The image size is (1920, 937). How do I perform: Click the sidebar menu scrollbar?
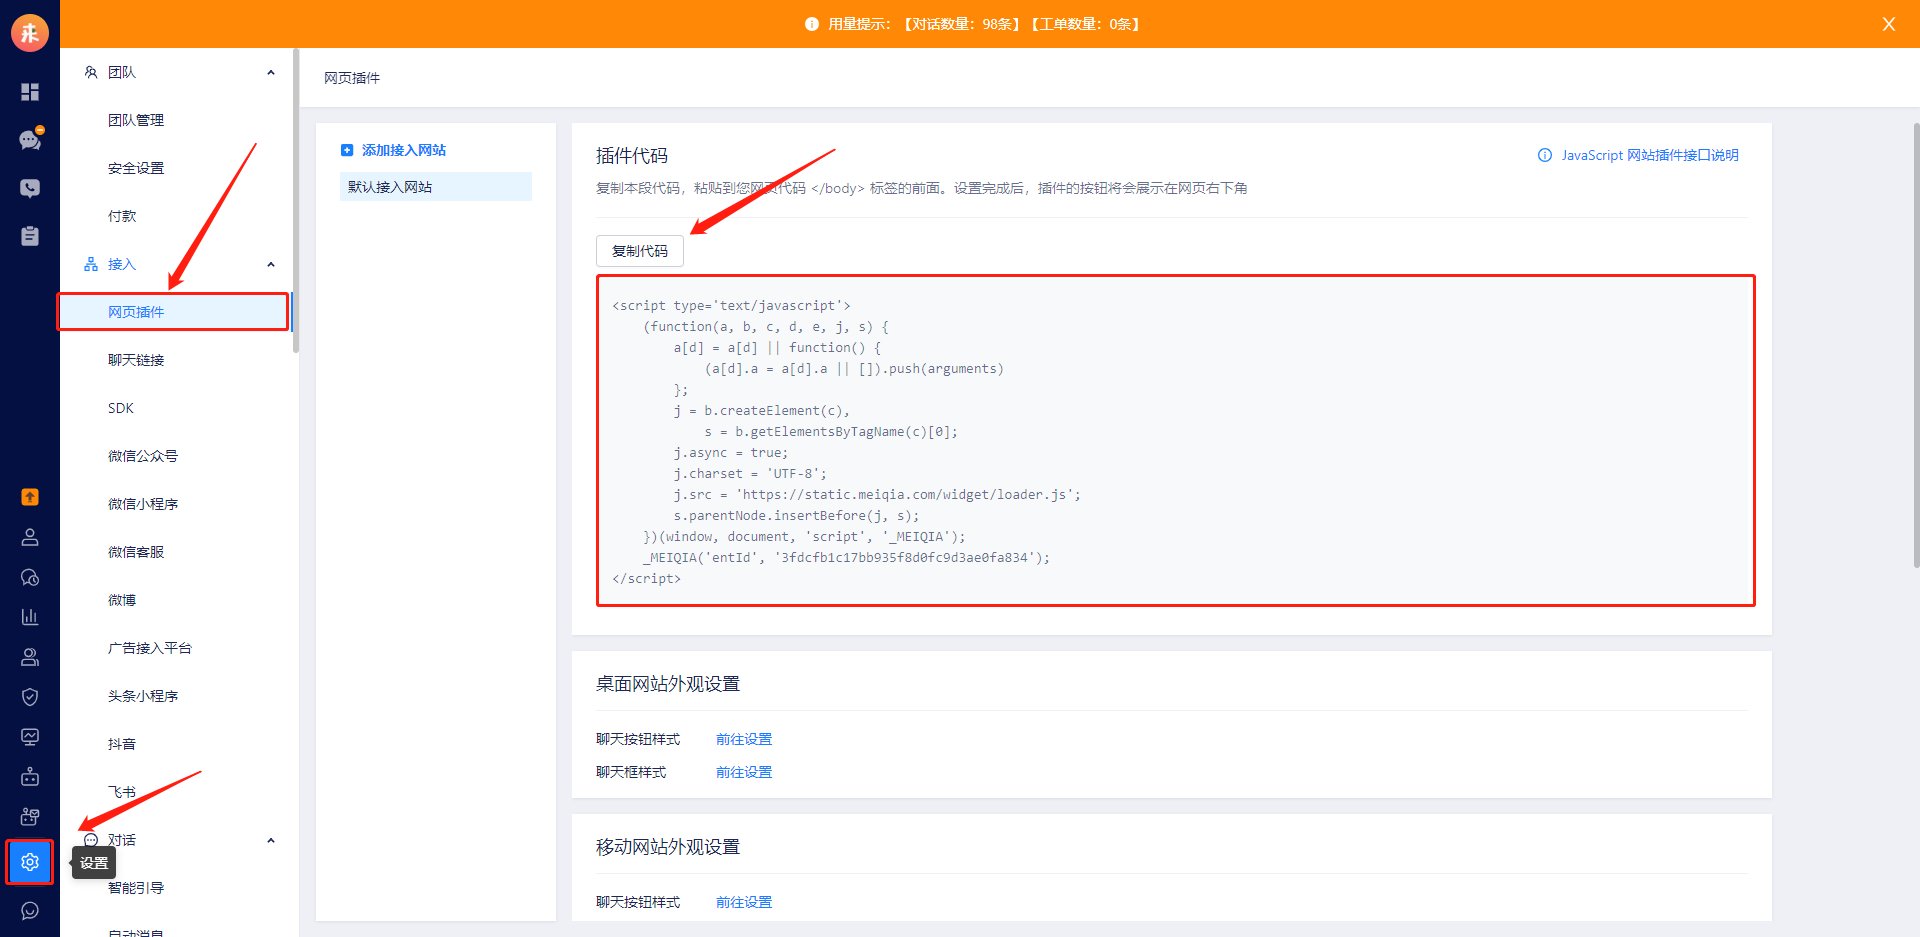295,200
